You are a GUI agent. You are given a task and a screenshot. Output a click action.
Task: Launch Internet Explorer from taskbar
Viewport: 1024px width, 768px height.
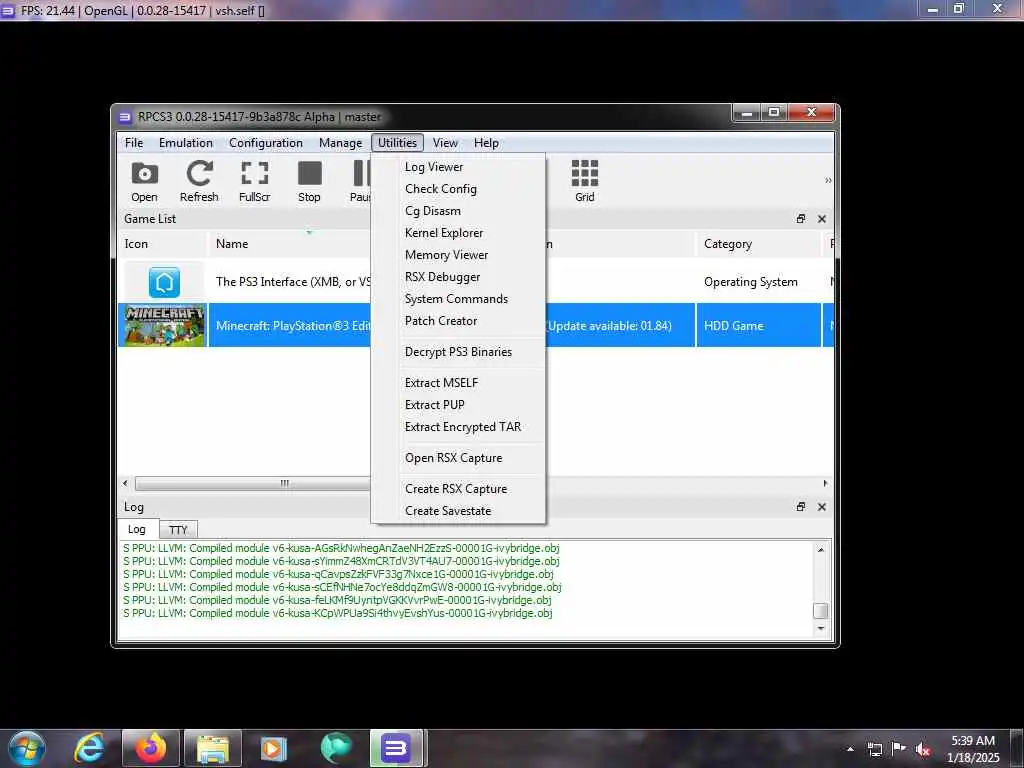(x=90, y=748)
